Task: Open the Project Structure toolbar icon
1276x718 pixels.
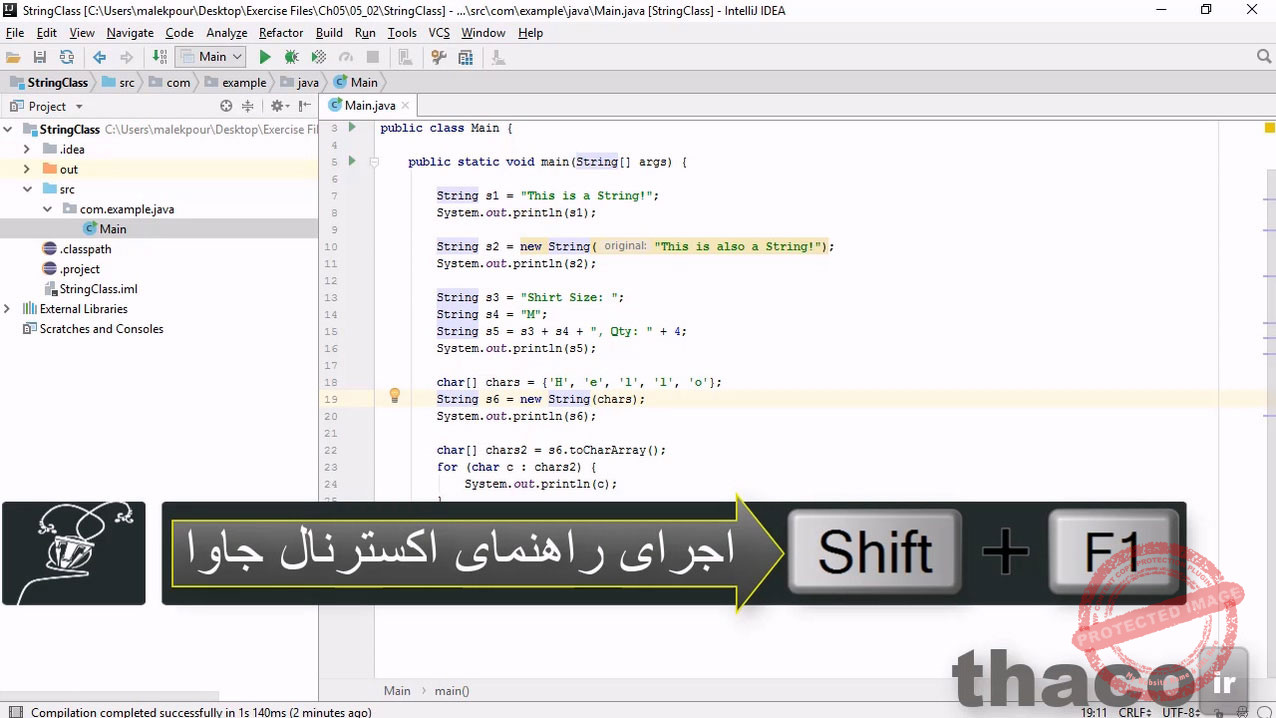Action: [466, 58]
